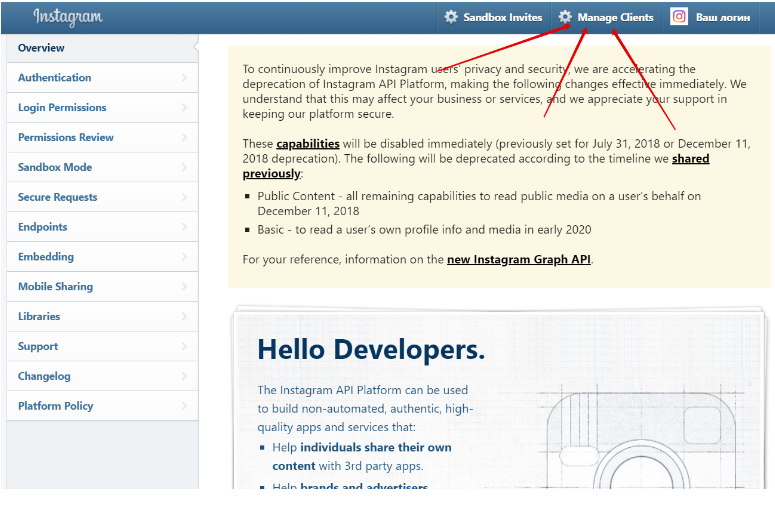Click chevron on Support row

point(184,346)
